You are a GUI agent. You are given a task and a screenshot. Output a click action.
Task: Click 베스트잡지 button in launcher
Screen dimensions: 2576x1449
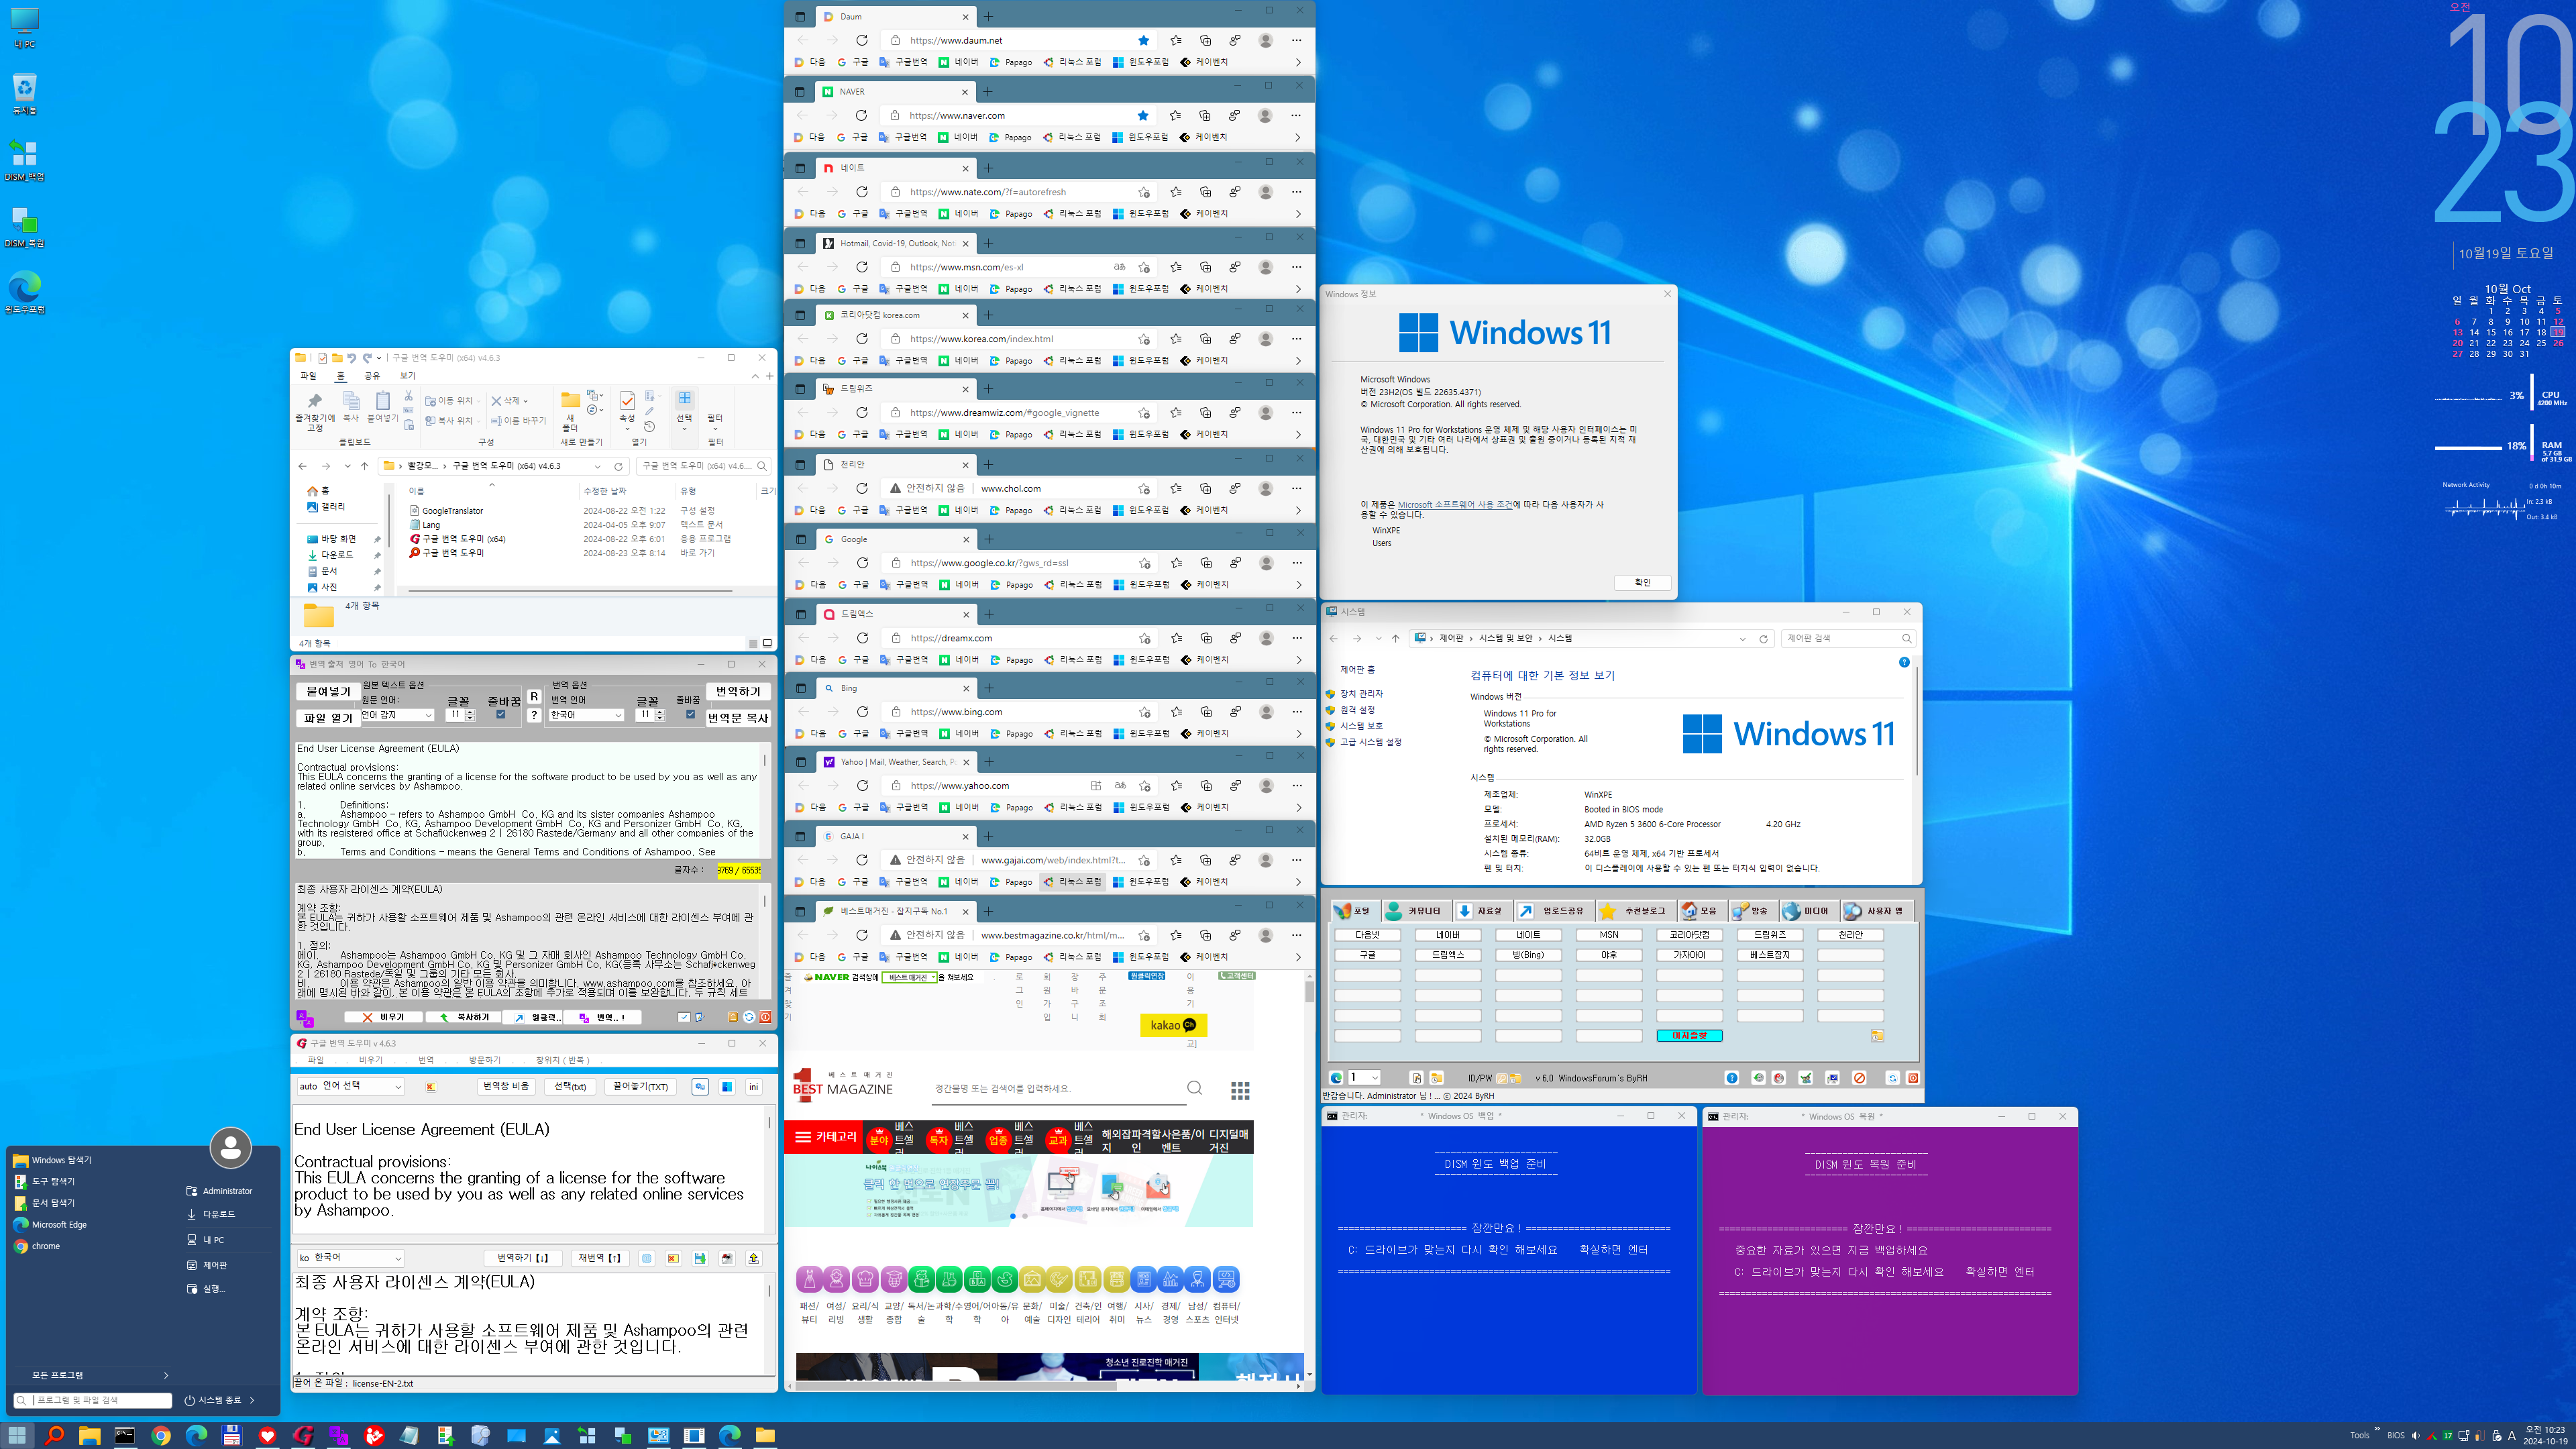1770,955
